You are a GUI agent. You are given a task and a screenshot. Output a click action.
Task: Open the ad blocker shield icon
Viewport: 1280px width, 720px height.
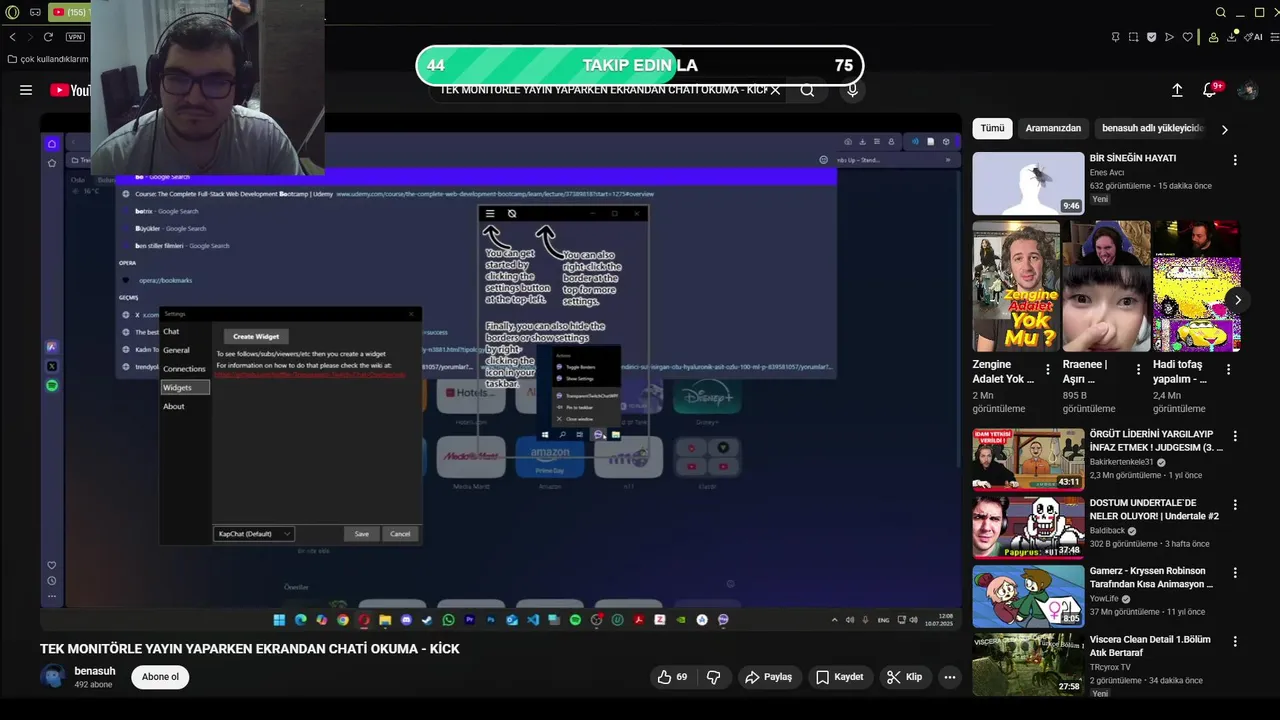[1151, 37]
